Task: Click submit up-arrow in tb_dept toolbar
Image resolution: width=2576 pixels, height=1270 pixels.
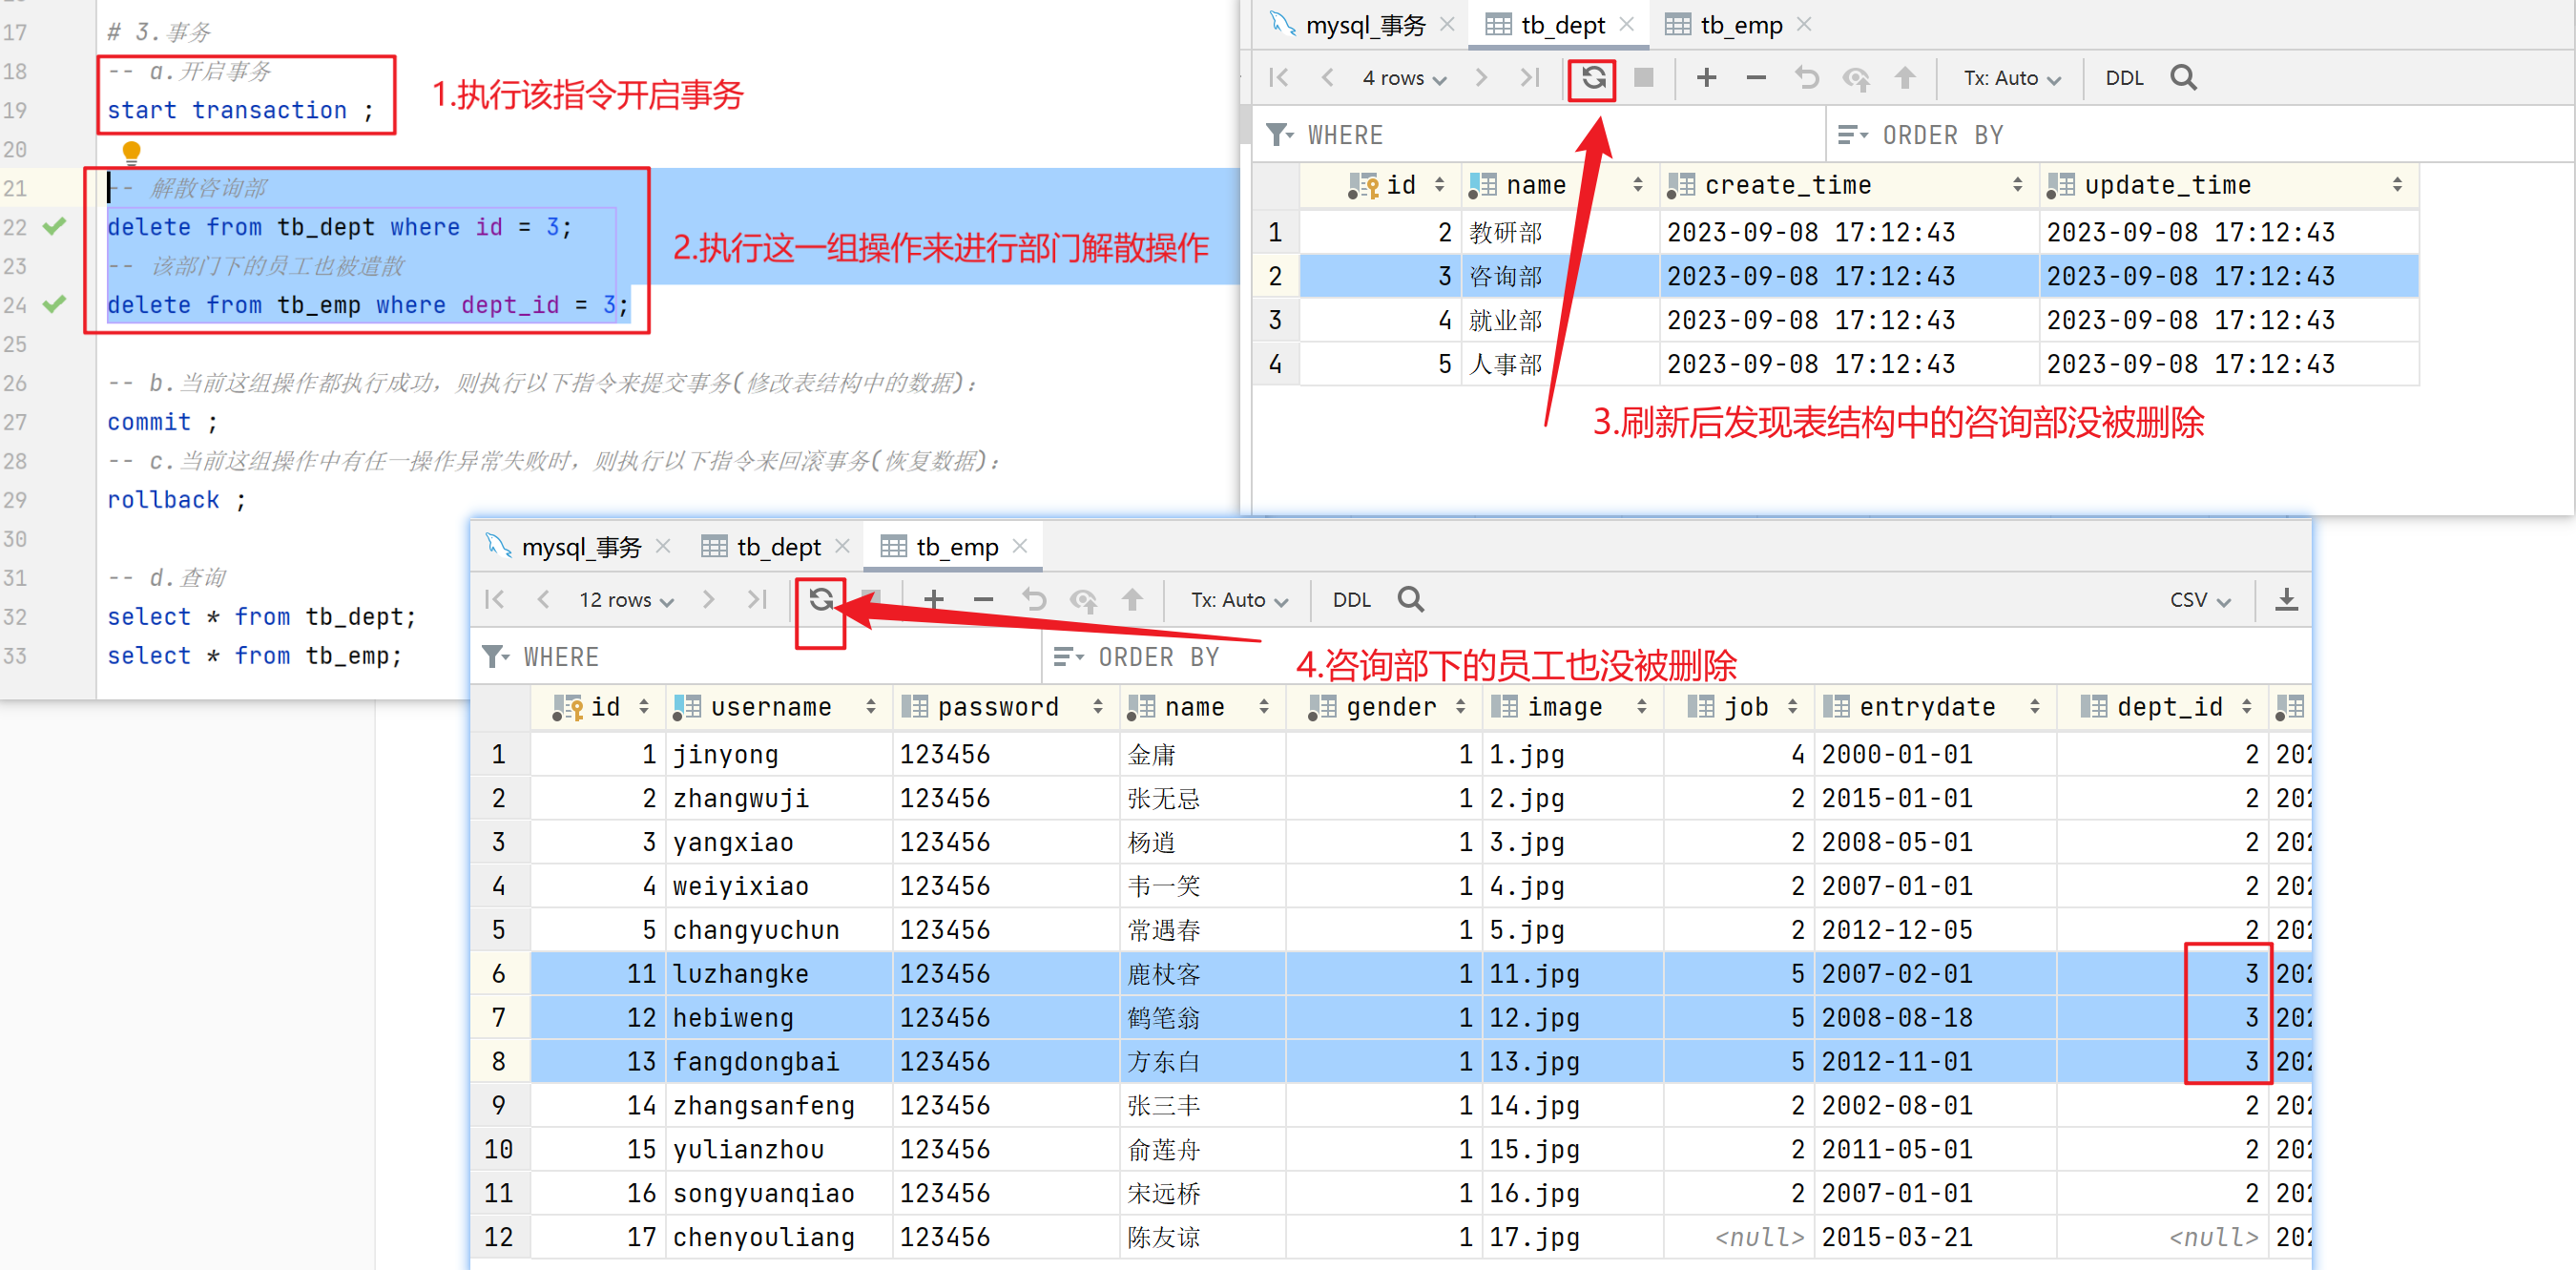Action: tap(1905, 77)
